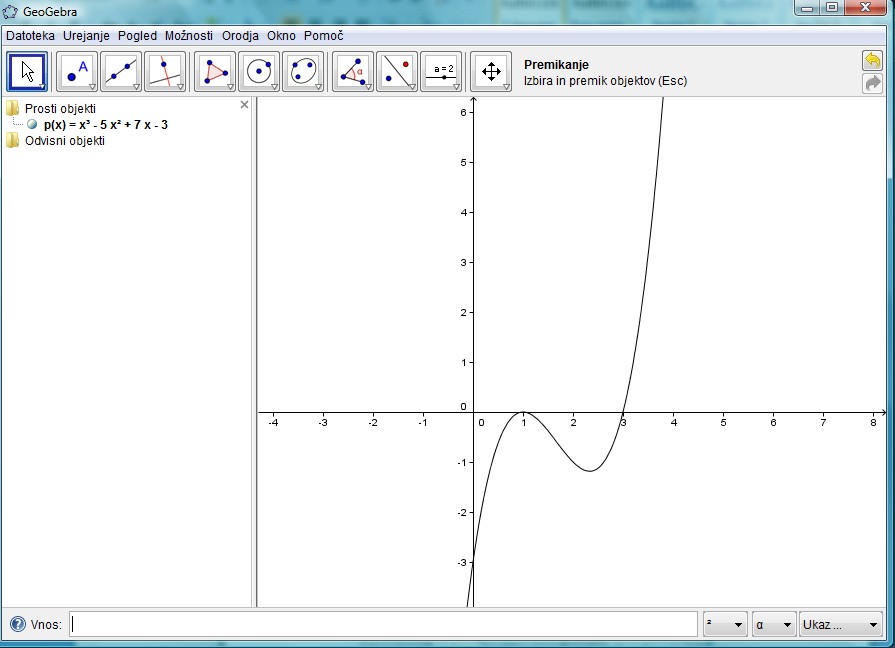Select the Line through two points tool
This screenshot has width=895, height=648.
click(121, 72)
